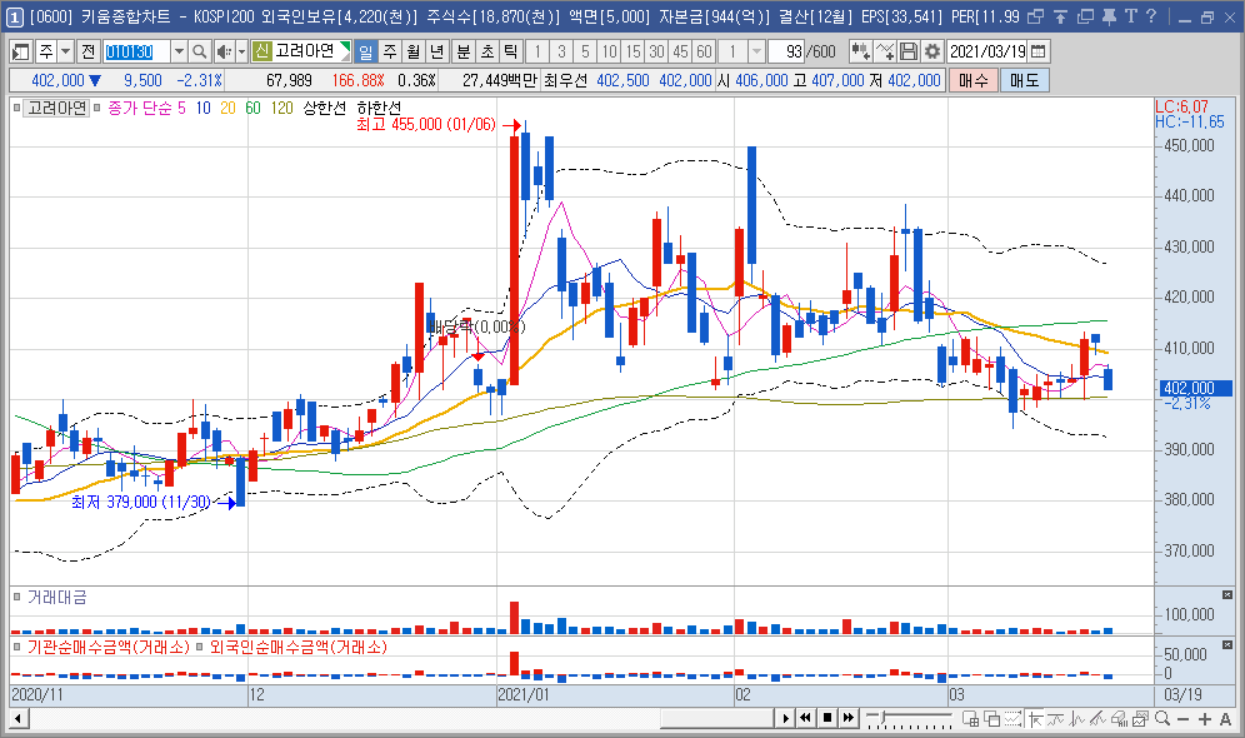Toggle the 전 button before stock code
The height and width of the screenshot is (738, 1245).
click(88, 51)
